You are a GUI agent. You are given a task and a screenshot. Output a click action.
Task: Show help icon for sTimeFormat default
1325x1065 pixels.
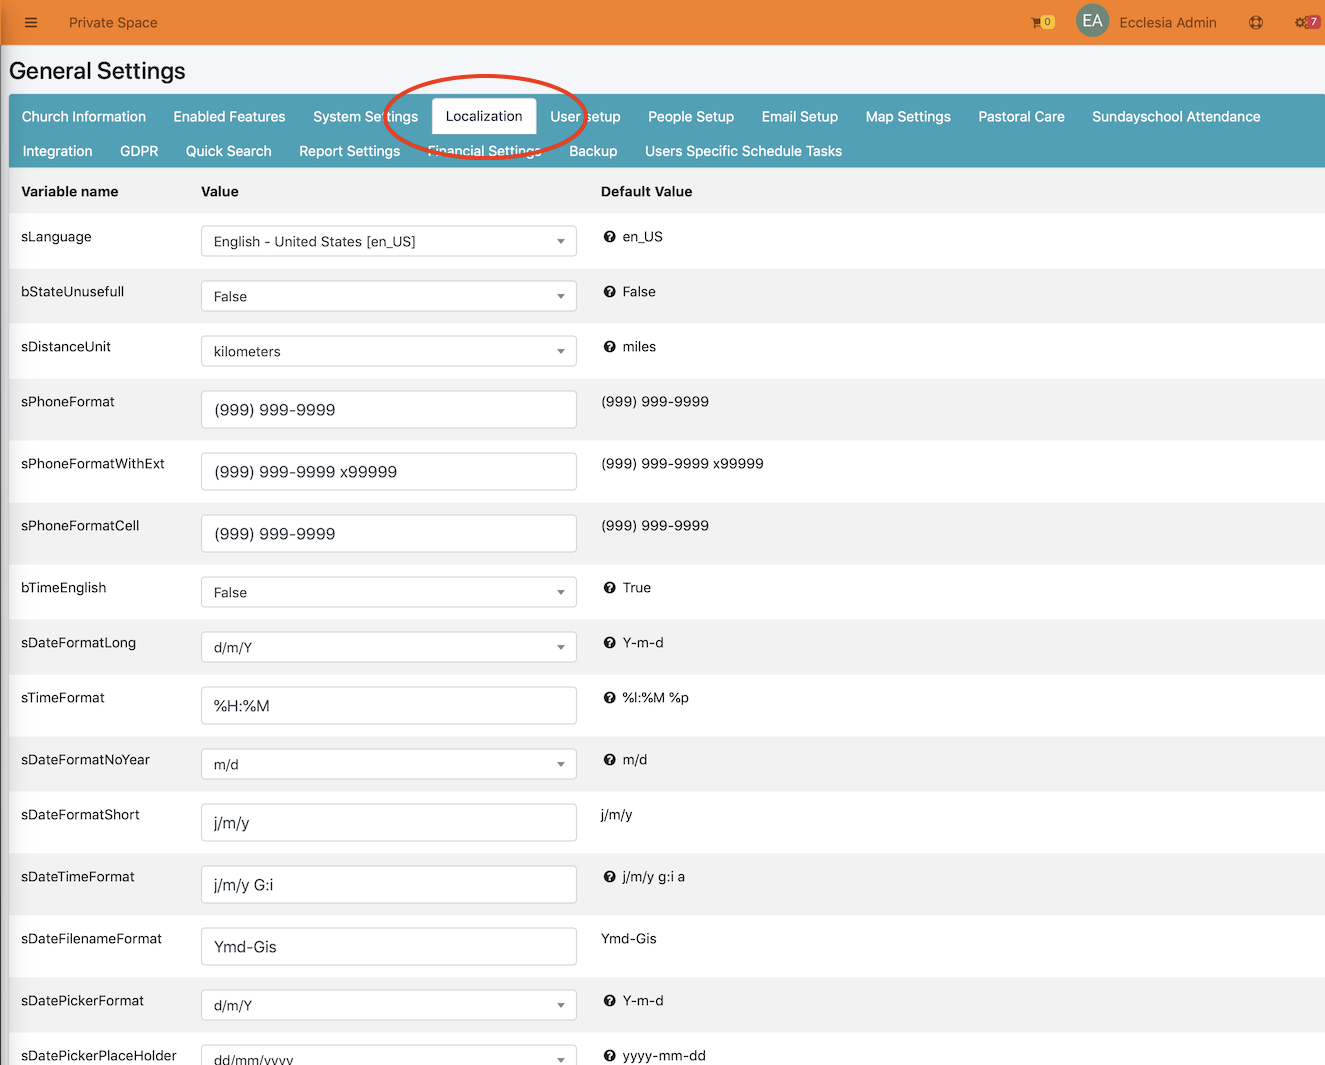point(609,698)
